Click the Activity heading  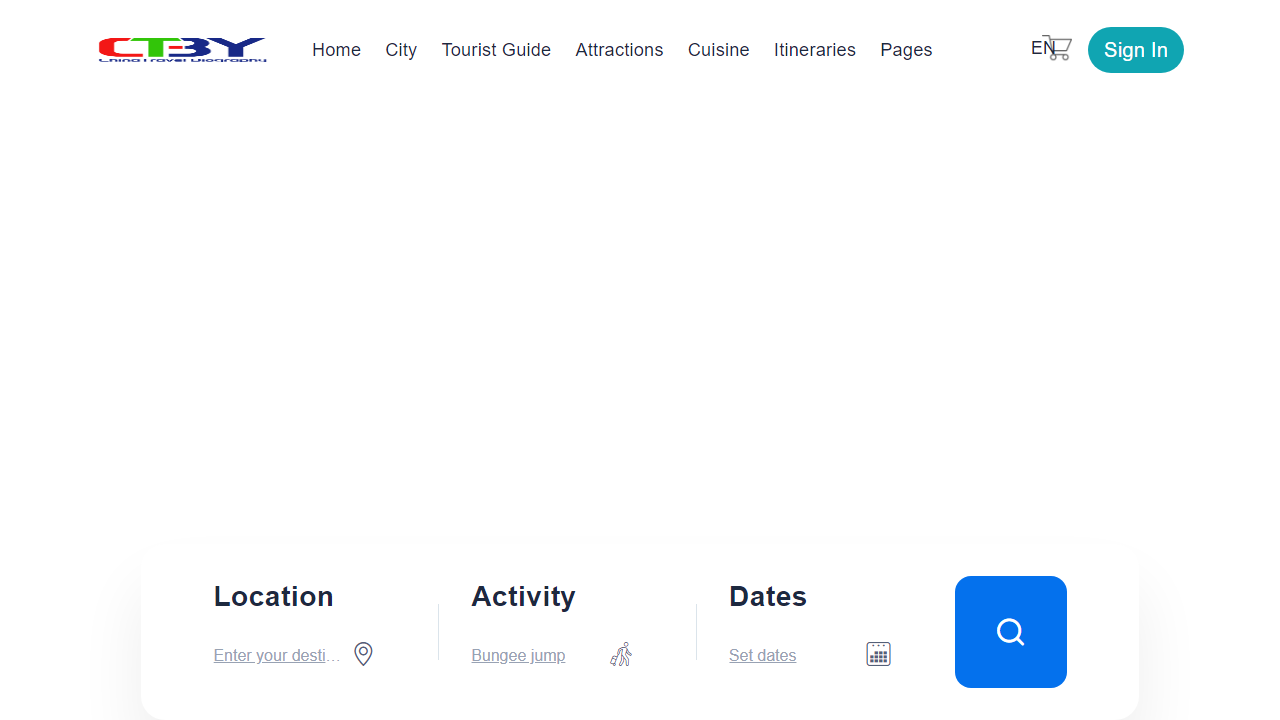click(523, 596)
